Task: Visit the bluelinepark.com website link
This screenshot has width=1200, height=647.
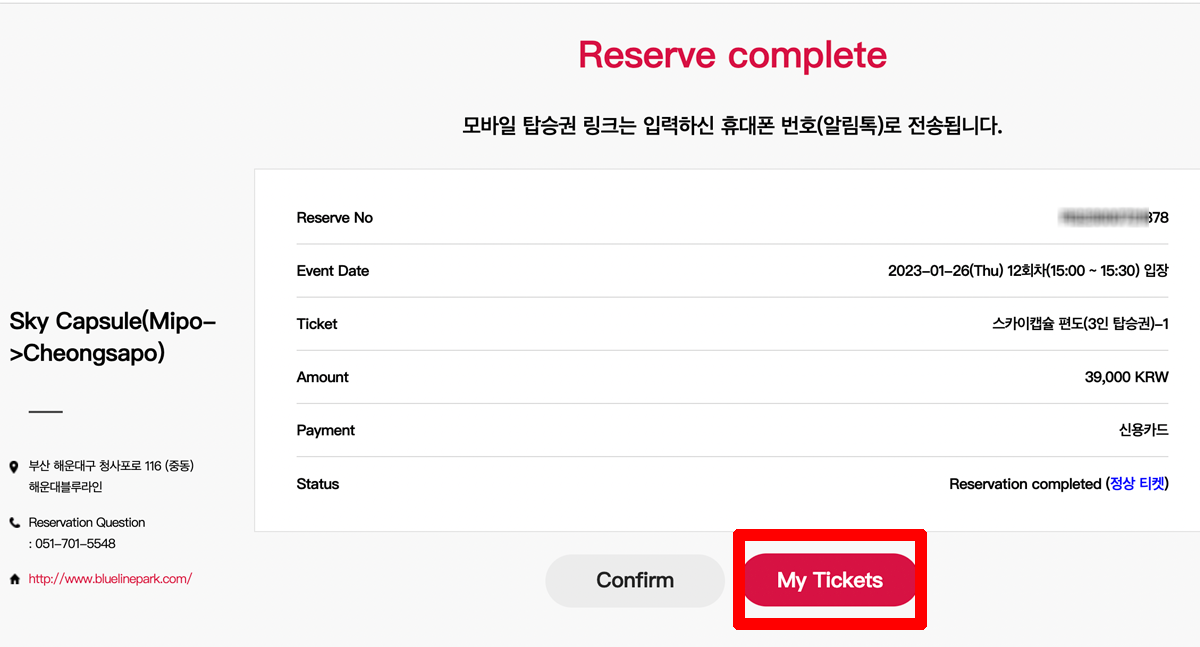Action: 110,578
